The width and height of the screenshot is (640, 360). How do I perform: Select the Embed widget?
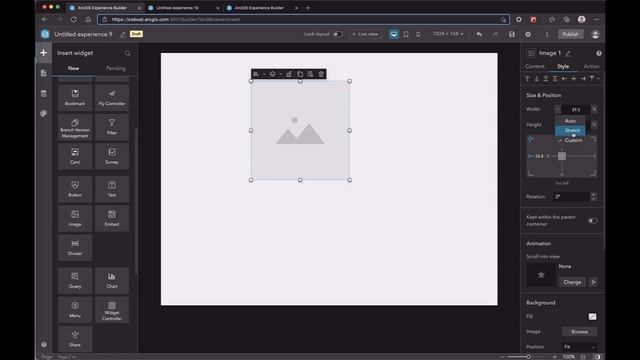(112, 219)
